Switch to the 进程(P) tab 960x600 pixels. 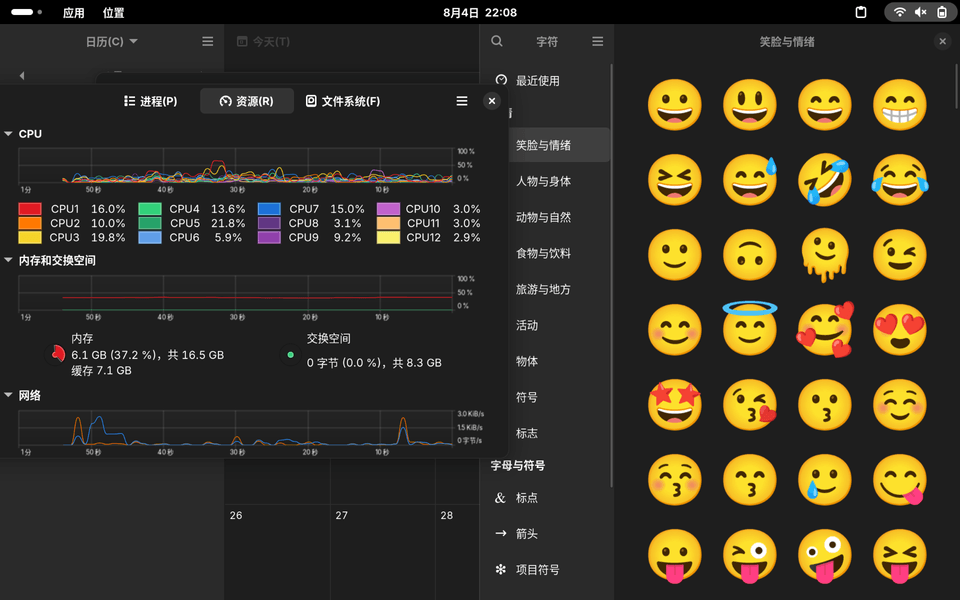(x=150, y=101)
